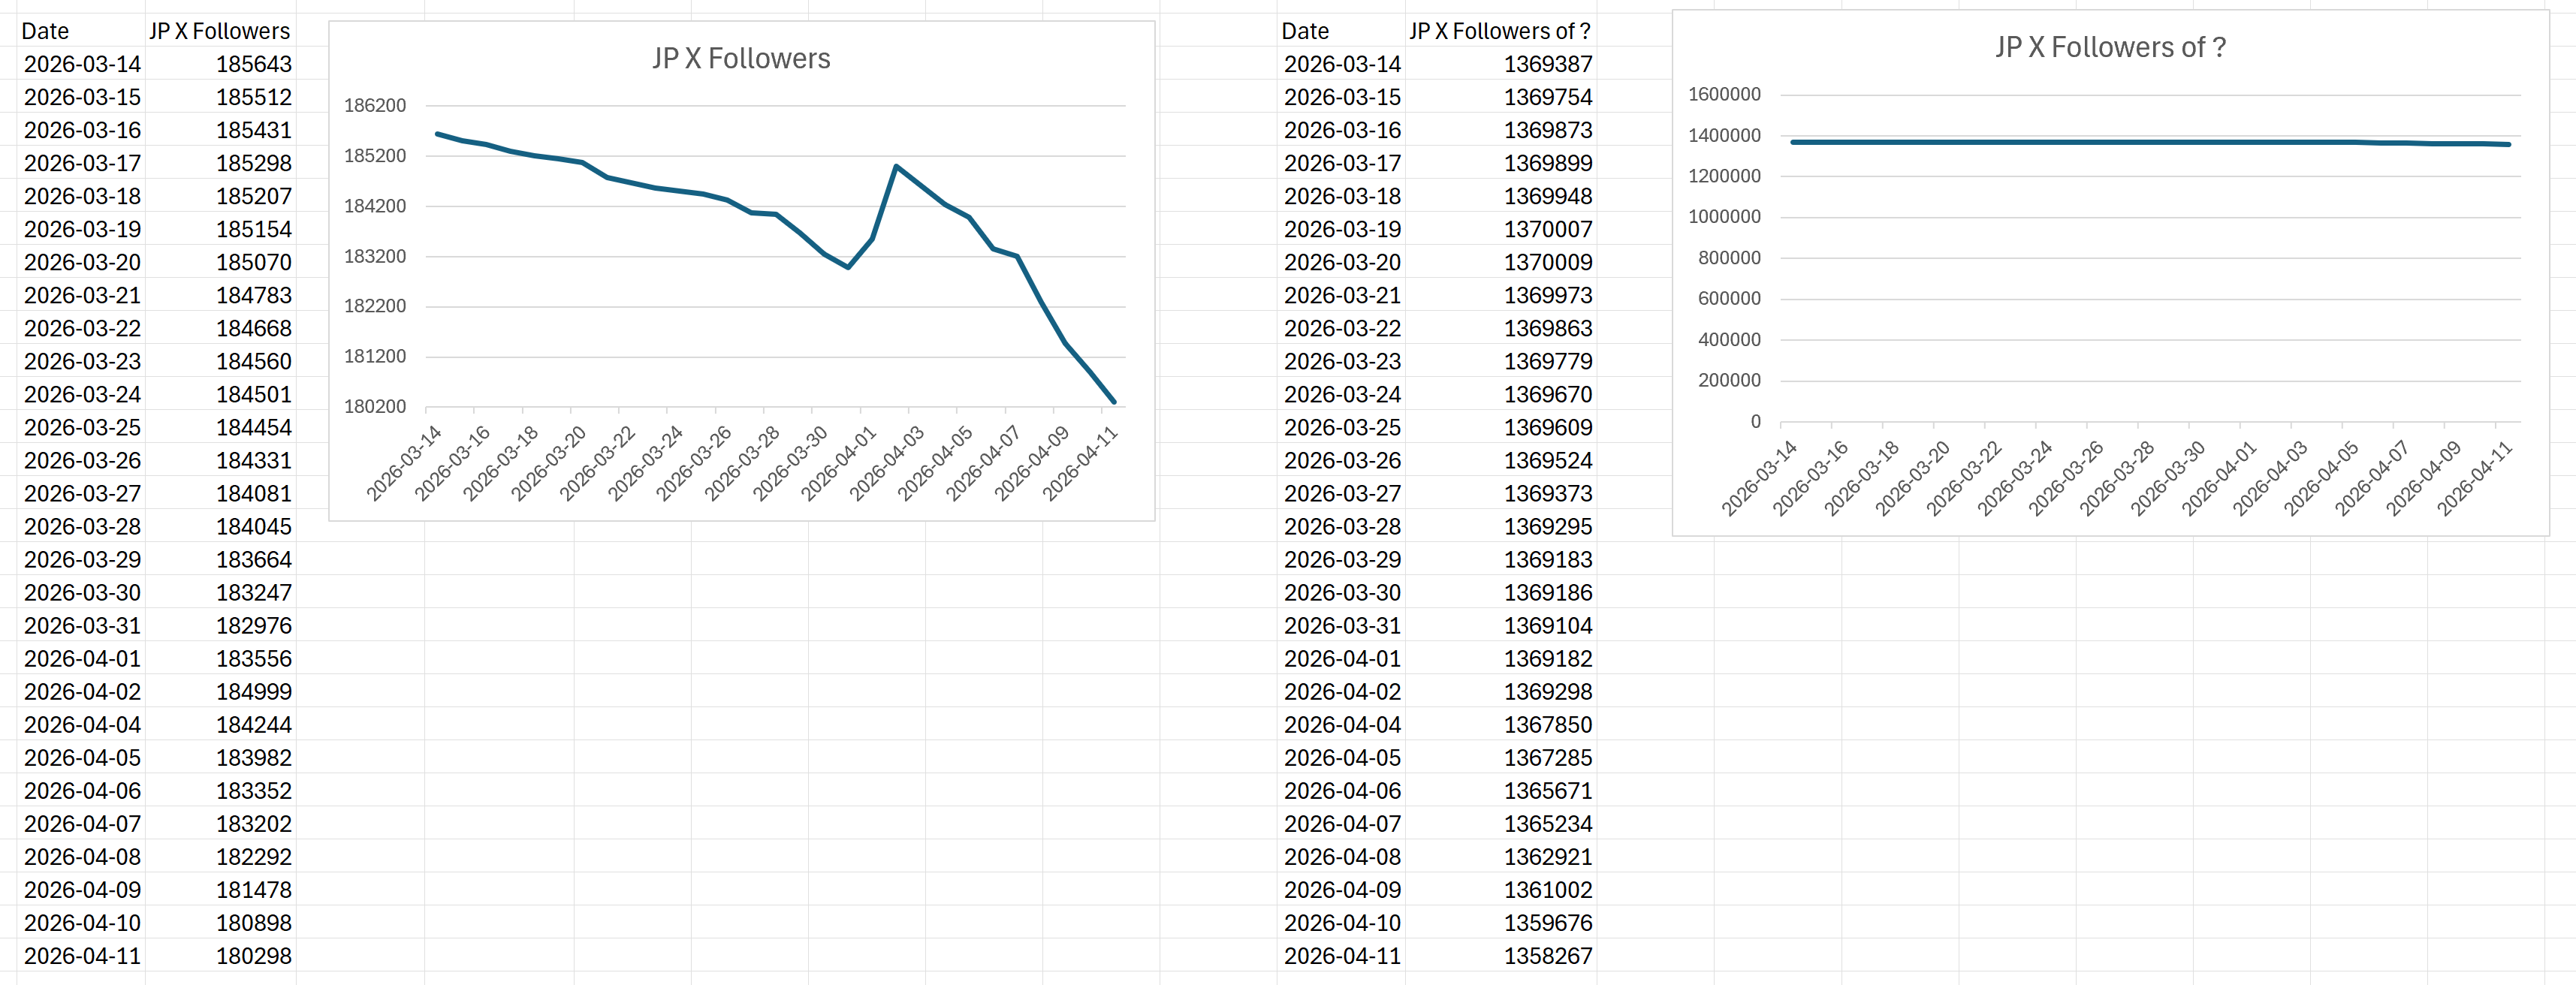The height and width of the screenshot is (985, 2576).
Task: Select the "JP X Followers of ?" column header cell
Action: coord(1499,31)
